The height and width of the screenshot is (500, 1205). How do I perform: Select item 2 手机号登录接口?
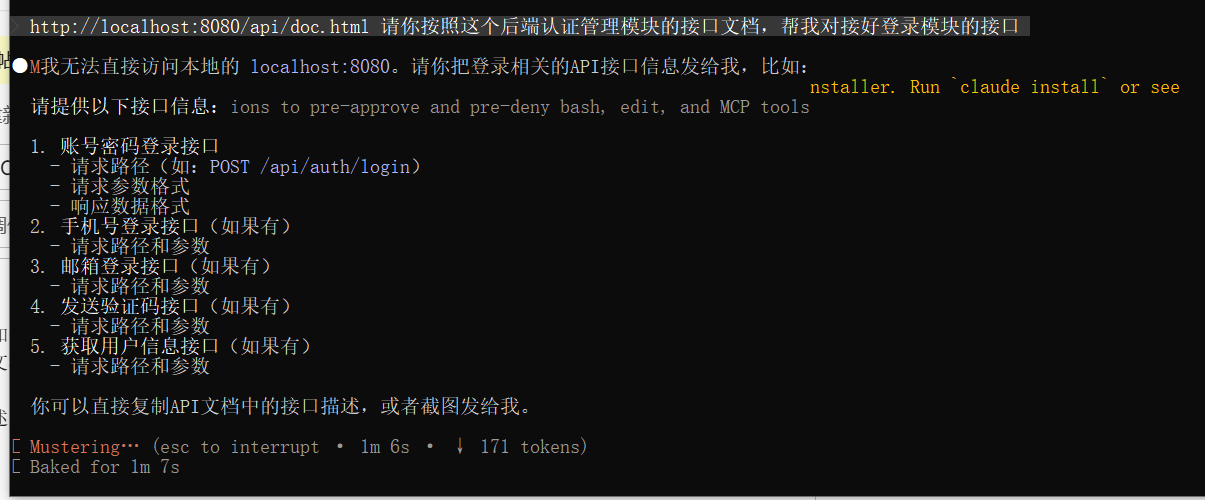coord(161,227)
